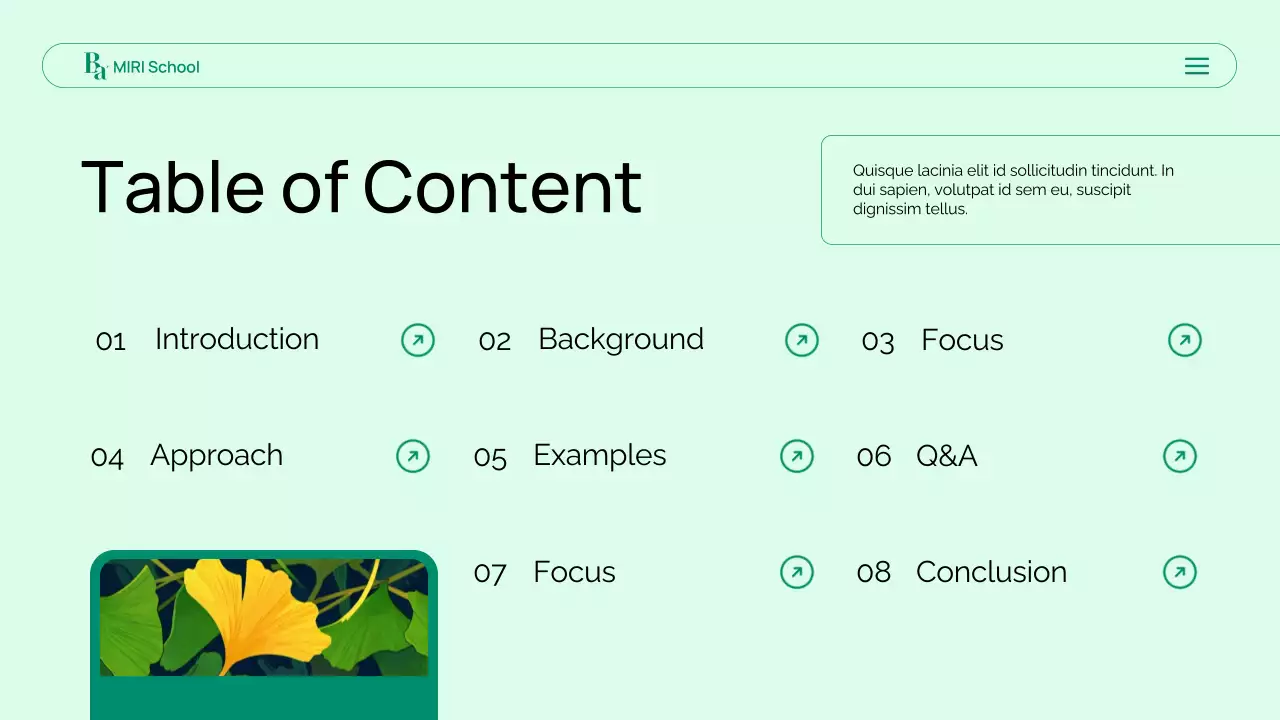Click the arrow icon beside Q&A
Viewport: 1280px width, 720px height.
[x=1180, y=456]
